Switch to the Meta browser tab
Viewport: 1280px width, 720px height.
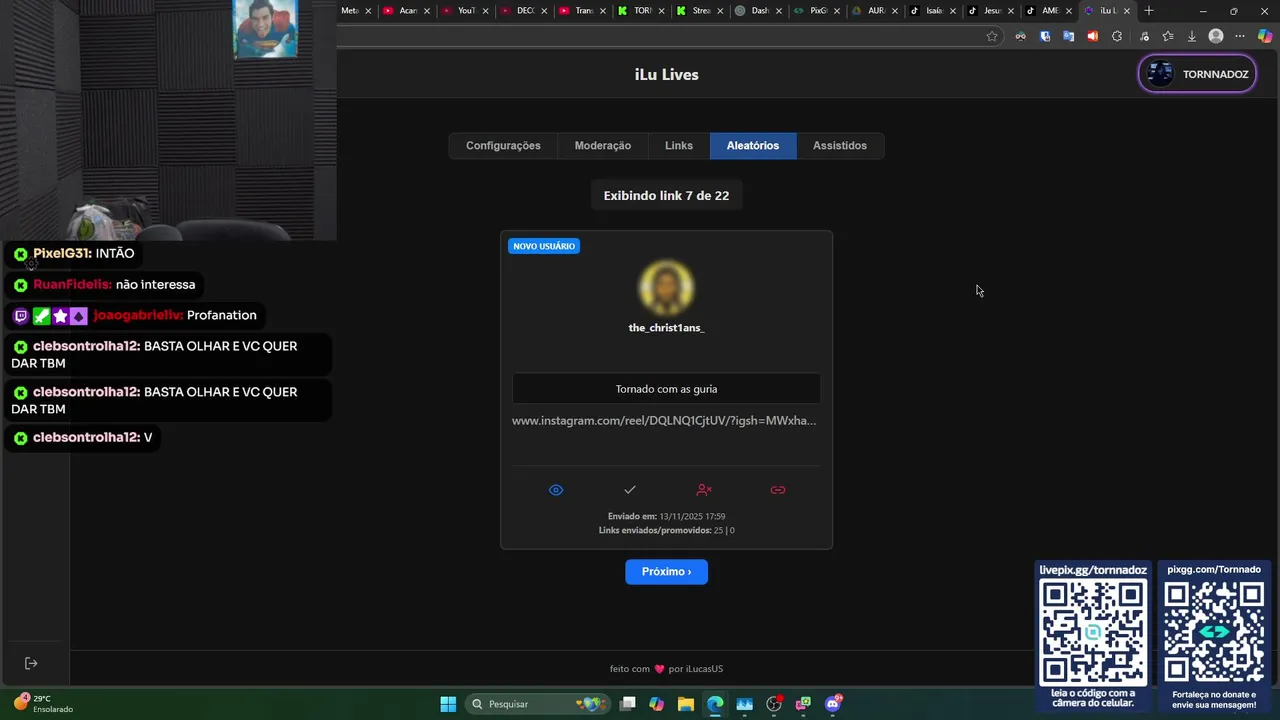pos(357,11)
